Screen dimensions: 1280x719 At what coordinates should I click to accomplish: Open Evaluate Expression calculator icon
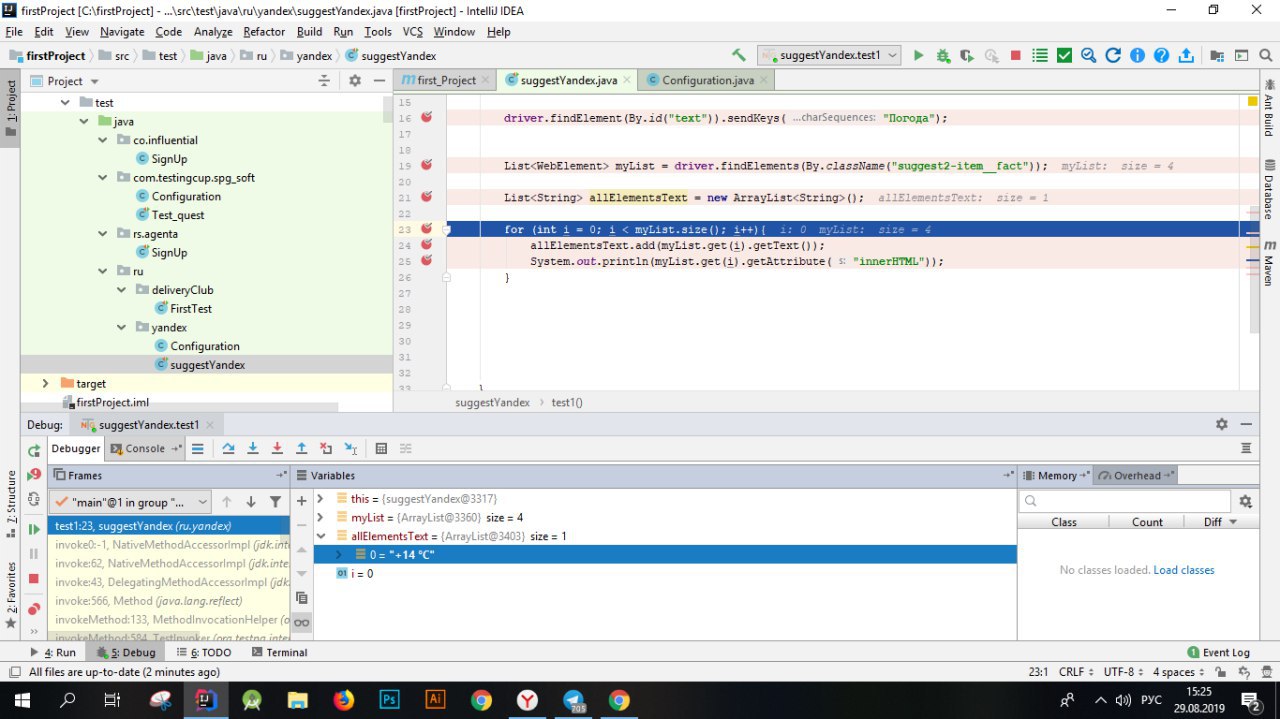pos(380,449)
